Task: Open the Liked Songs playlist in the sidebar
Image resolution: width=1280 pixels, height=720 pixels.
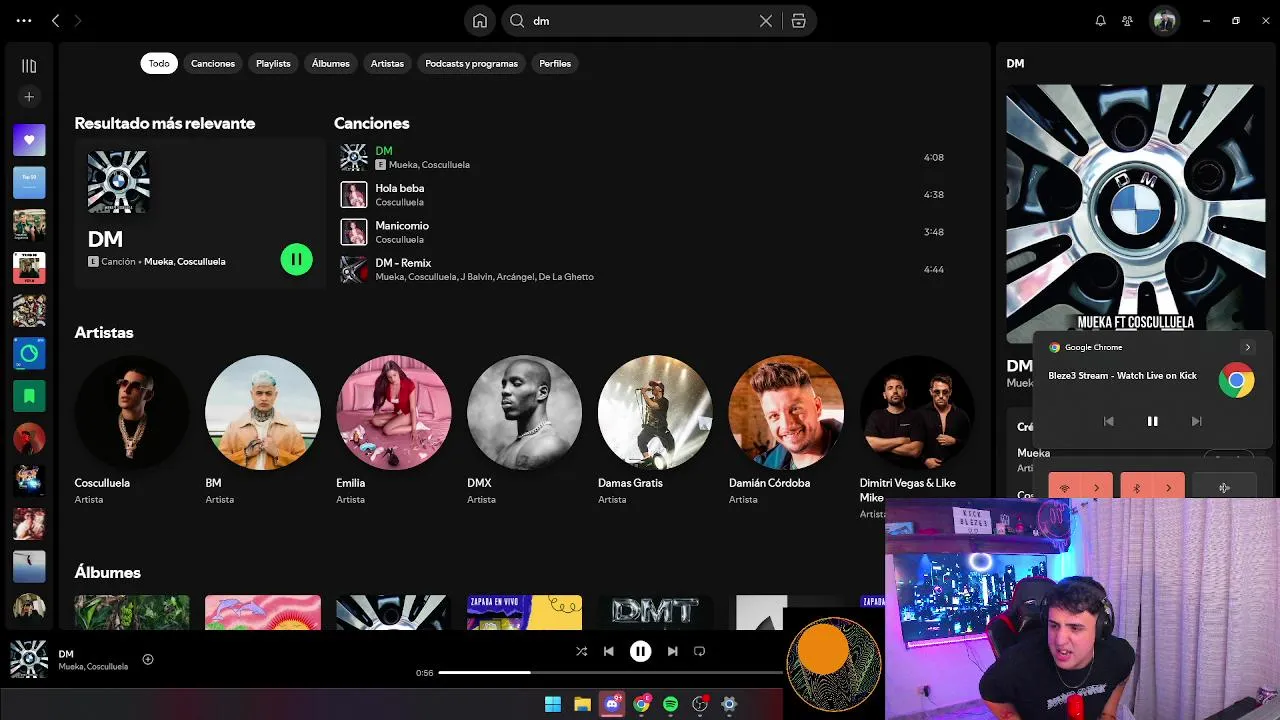Action: click(x=29, y=140)
